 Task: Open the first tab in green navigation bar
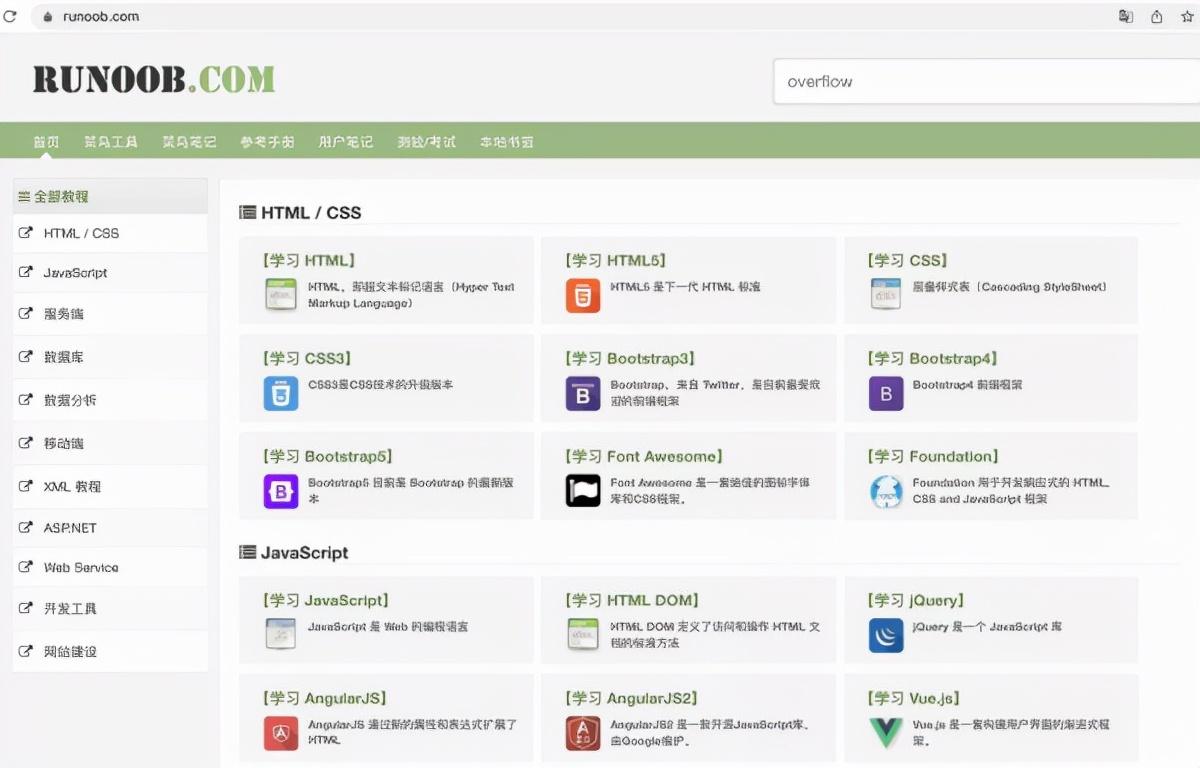pos(46,142)
